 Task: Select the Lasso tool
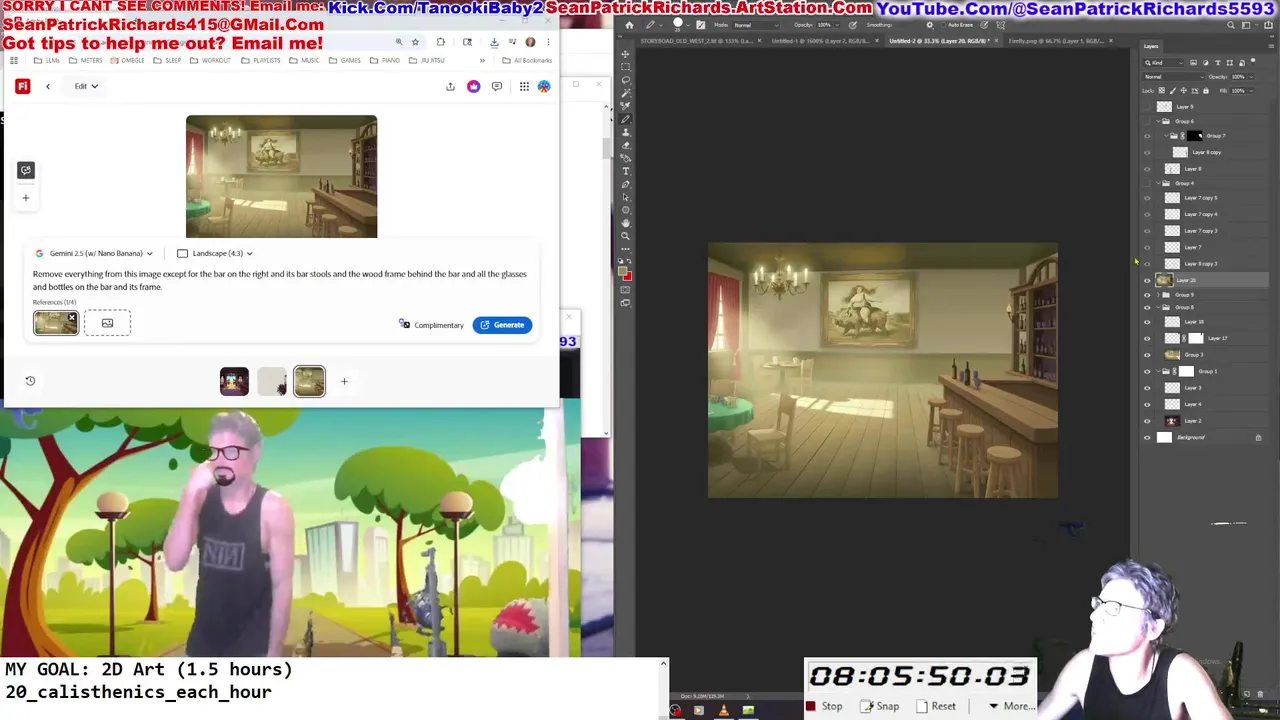coord(626,80)
